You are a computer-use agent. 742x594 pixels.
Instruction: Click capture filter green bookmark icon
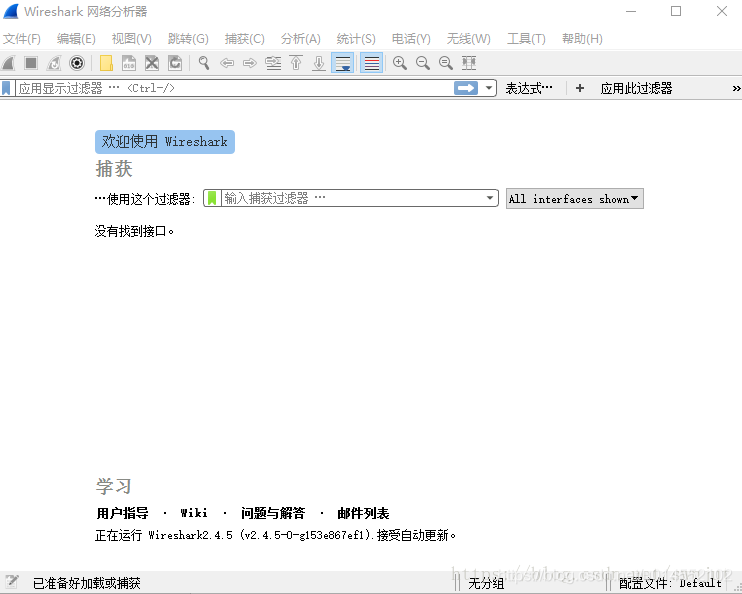click(x=212, y=198)
